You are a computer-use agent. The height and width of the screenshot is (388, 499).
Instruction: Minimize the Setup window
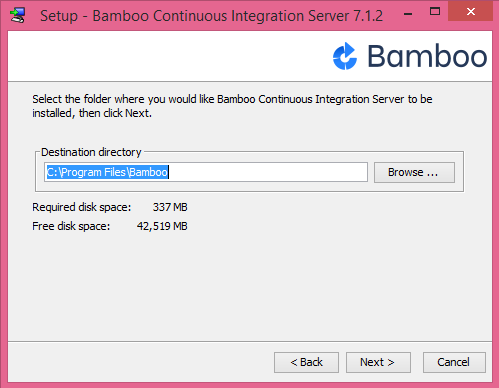[x=408, y=14]
